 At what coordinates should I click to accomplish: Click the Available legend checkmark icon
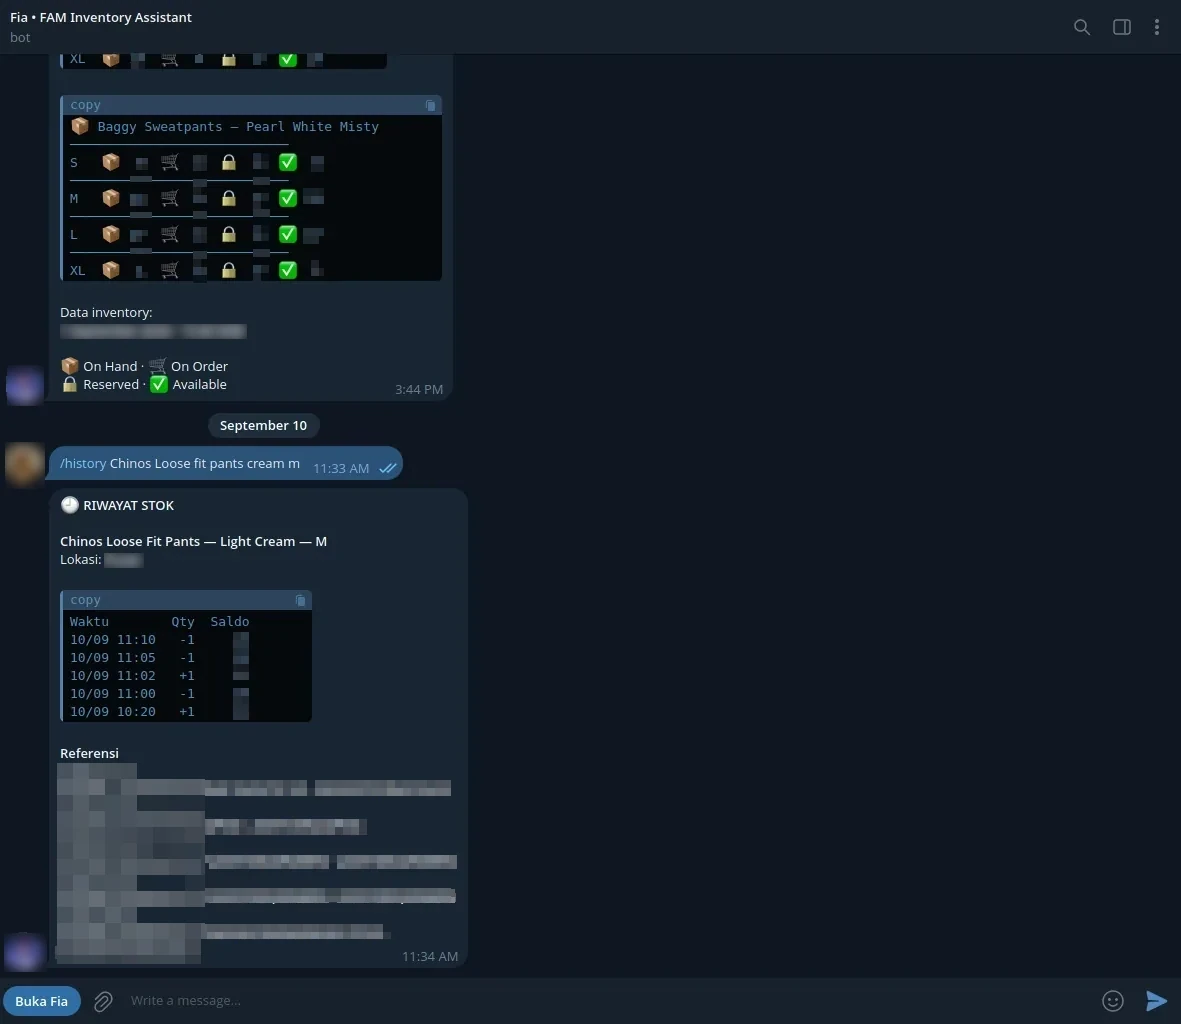158,384
